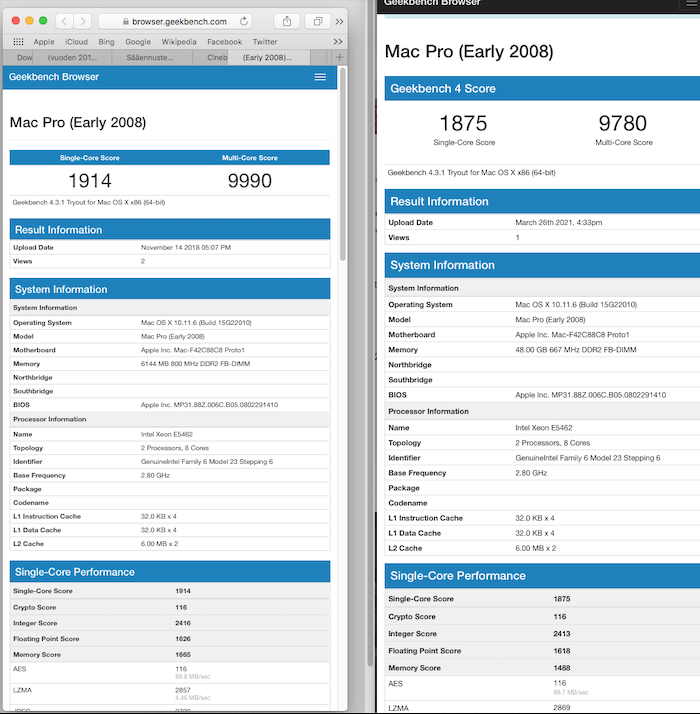Click Safari's forward arrow button
700x714 pixels.
tap(82, 21)
